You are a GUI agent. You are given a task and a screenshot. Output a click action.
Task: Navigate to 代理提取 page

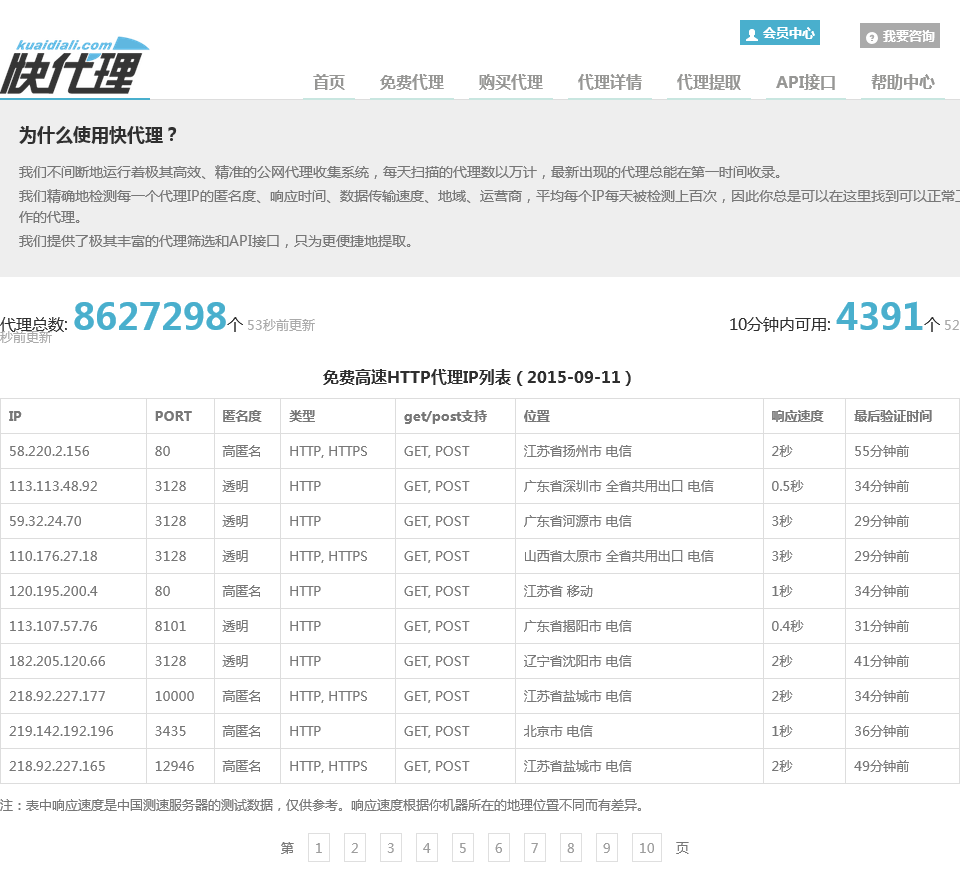(x=709, y=82)
